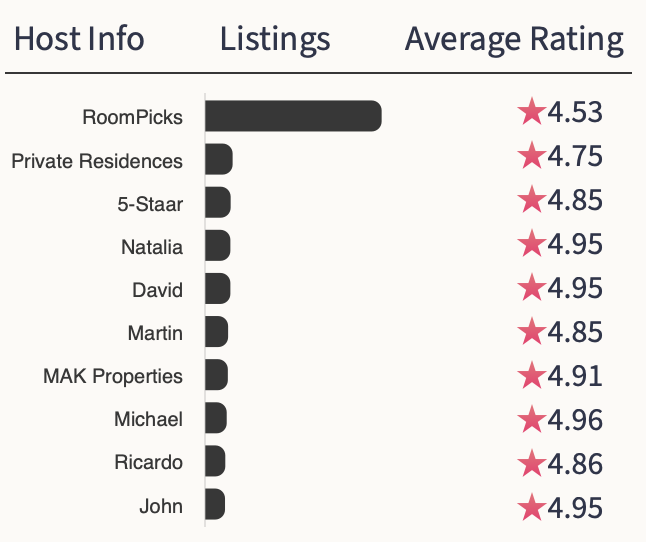
Task: Select the Host Info column header
Action: point(79,40)
